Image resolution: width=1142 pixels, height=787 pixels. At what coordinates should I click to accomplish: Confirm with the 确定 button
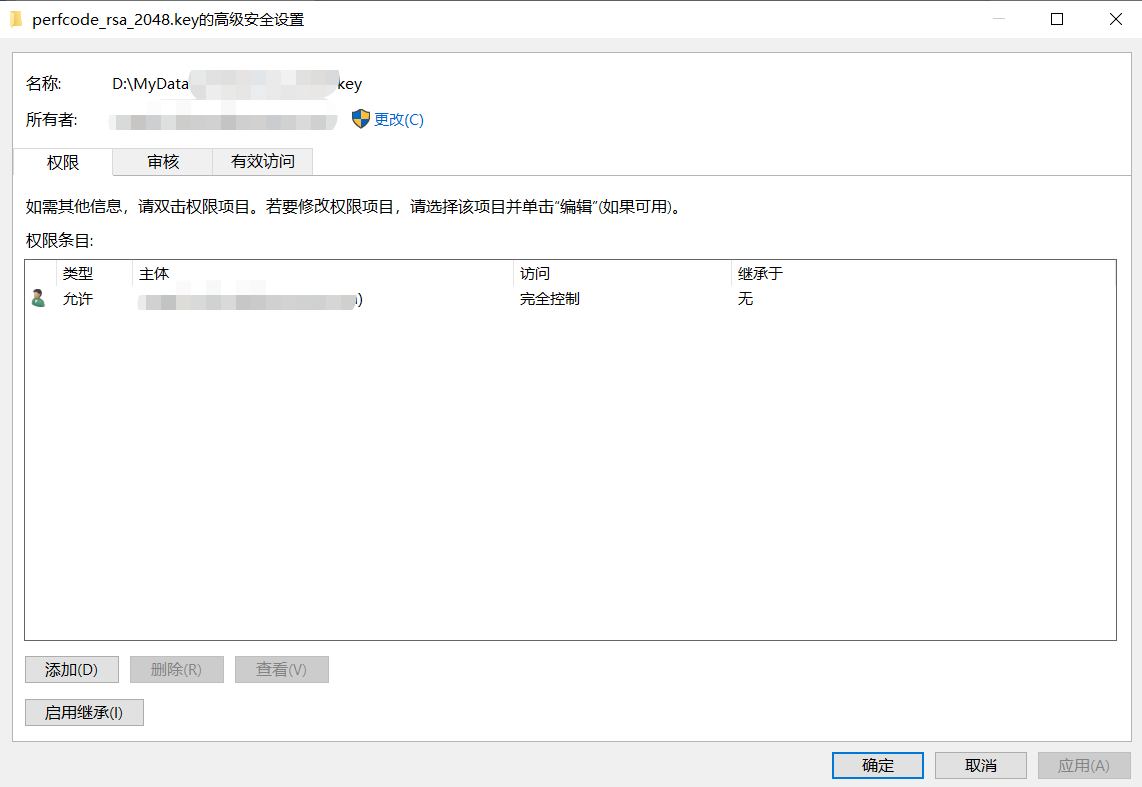(878, 765)
